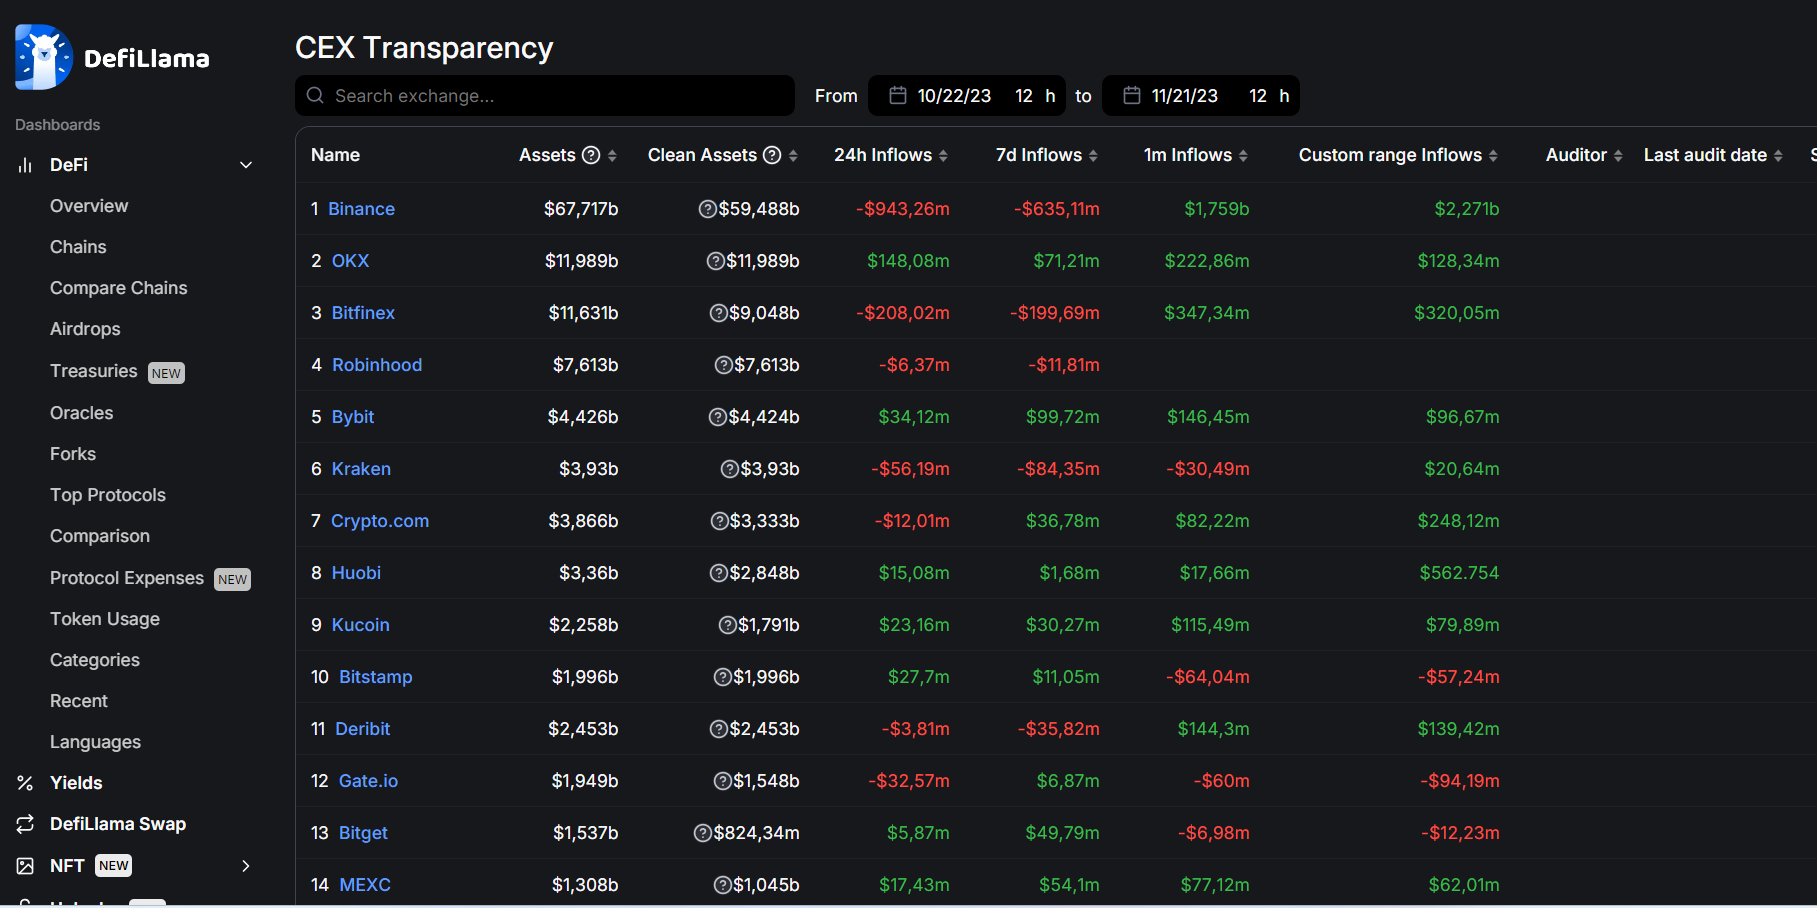Open Categories in the sidebar
This screenshot has width=1817, height=908.
95,660
